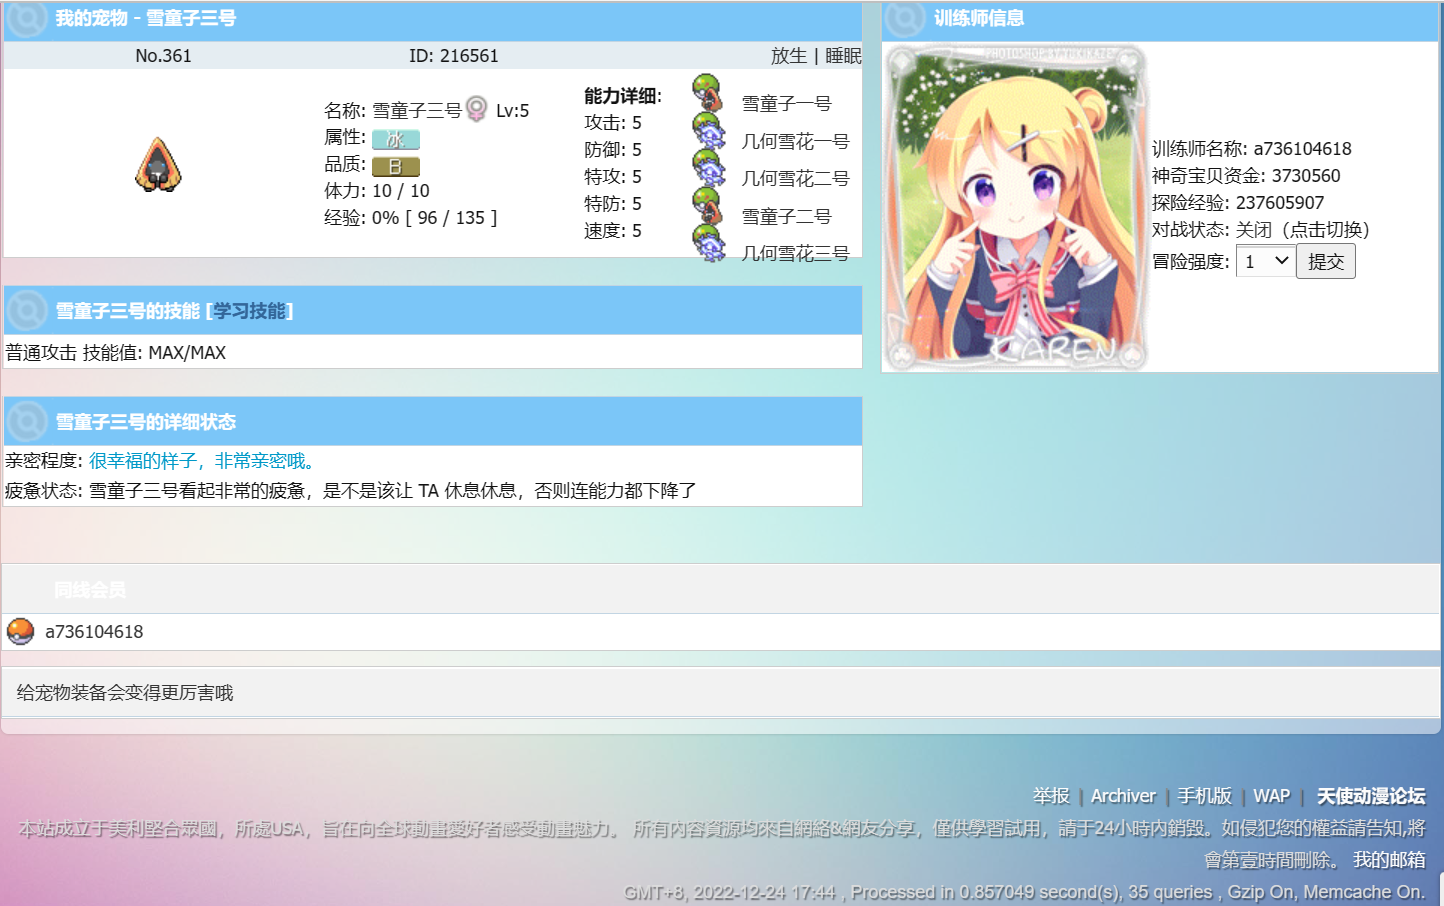The width and height of the screenshot is (1444, 906).
Task: Click the 雪童子三号的技能 header icon
Action: pos(27,311)
